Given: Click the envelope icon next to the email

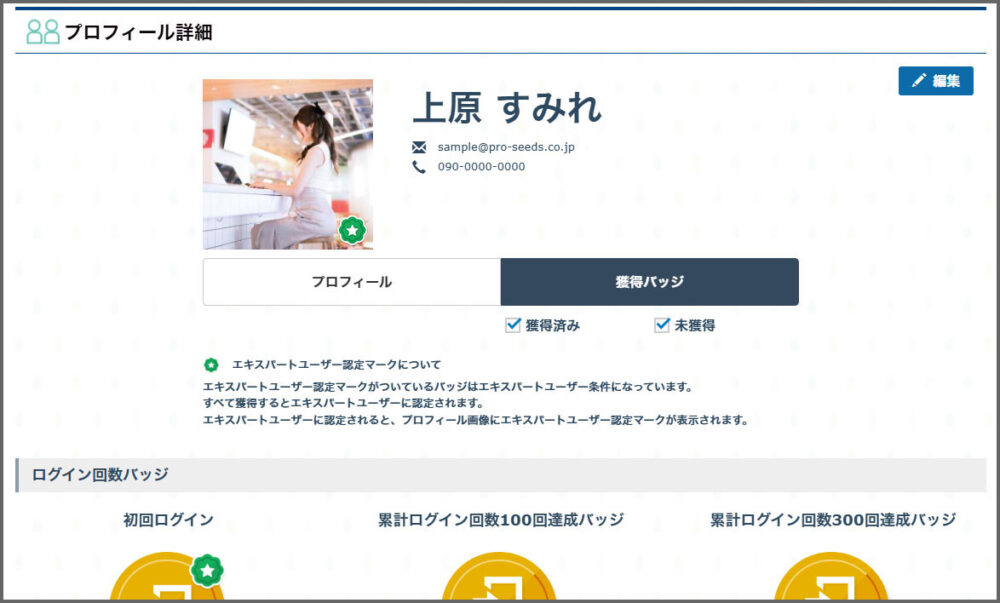Looking at the screenshot, I should (x=419, y=147).
